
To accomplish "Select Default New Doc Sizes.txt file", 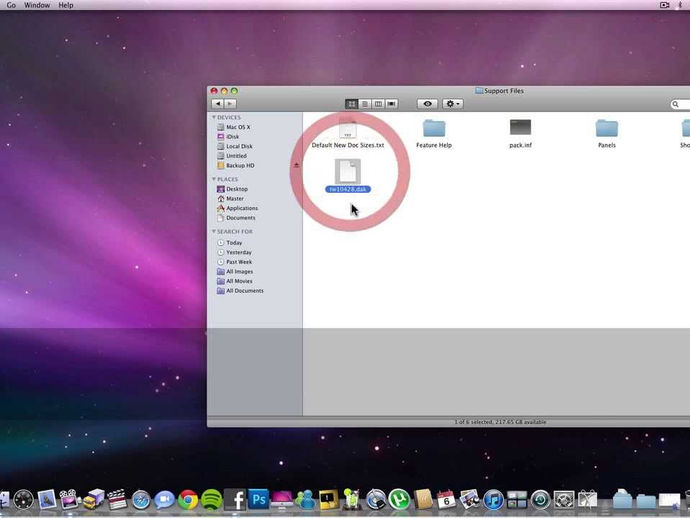I will tap(348, 133).
